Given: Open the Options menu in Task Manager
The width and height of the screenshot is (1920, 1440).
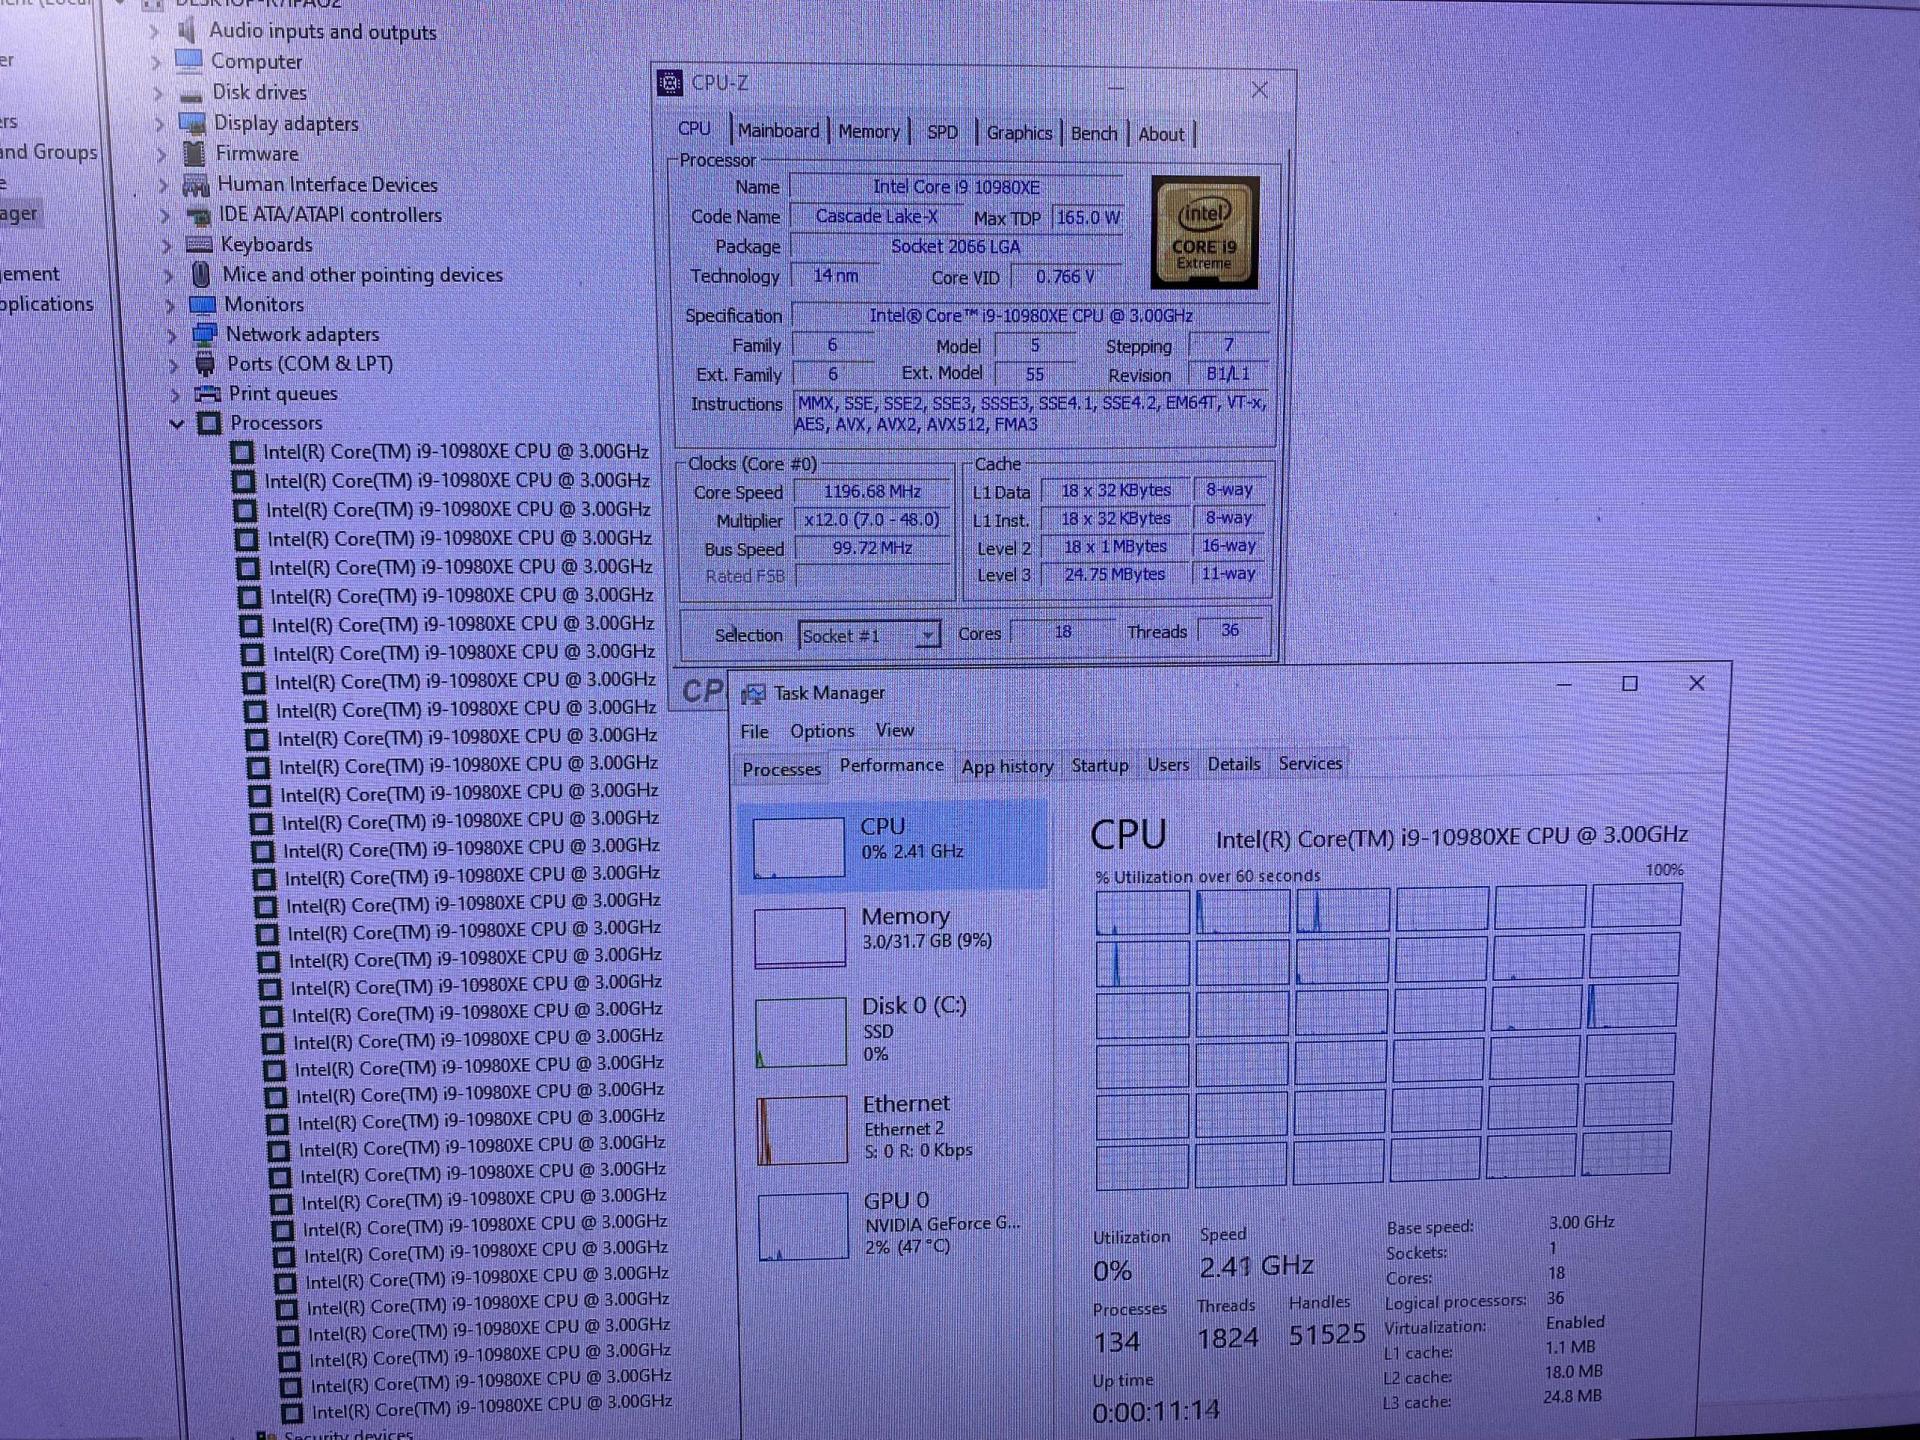Looking at the screenshot, I should coord(822,730).
